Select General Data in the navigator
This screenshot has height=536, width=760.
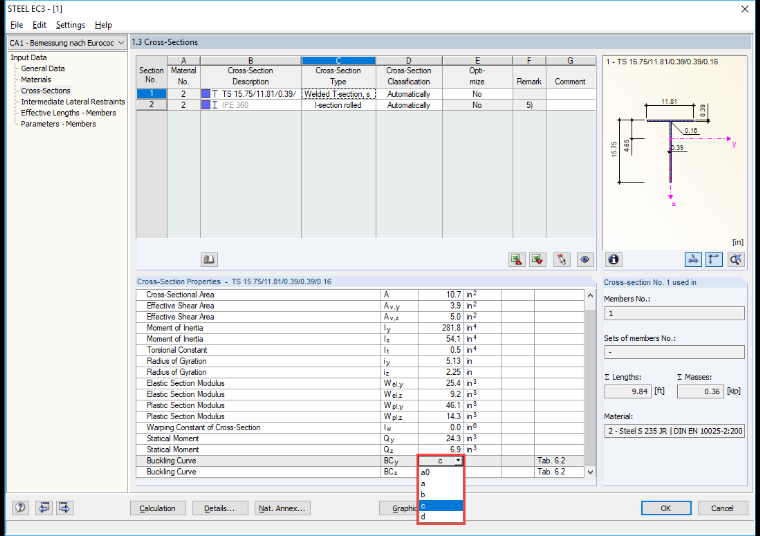pyautogui.click(x=43, y=68)
